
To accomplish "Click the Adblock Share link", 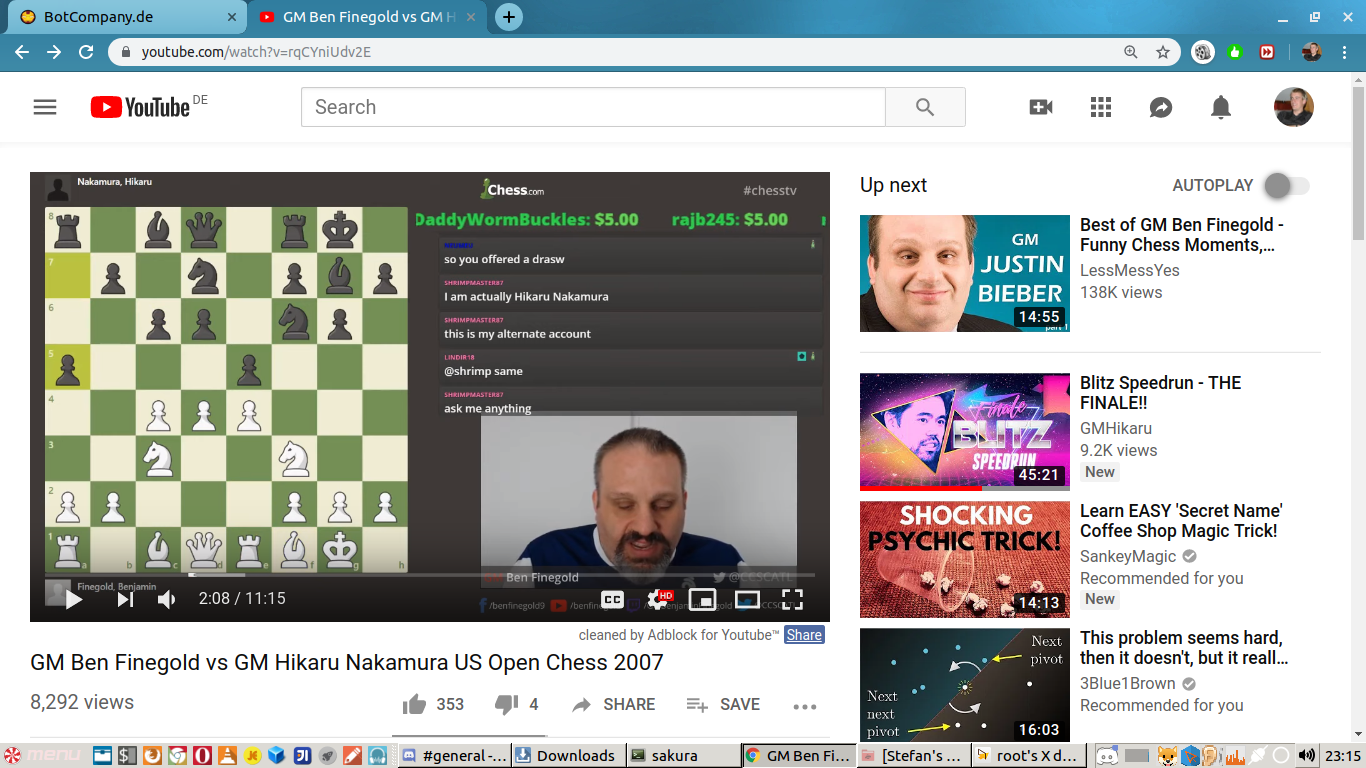I will 804,634.
